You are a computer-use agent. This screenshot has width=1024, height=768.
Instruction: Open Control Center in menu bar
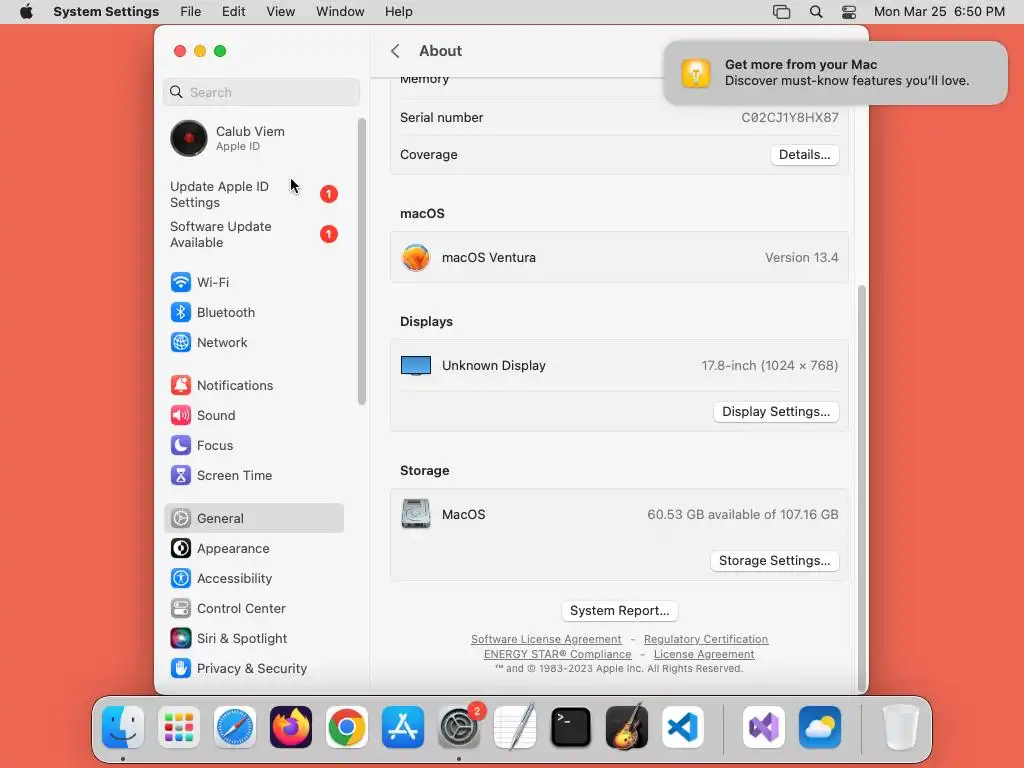(x=849, y=12)
